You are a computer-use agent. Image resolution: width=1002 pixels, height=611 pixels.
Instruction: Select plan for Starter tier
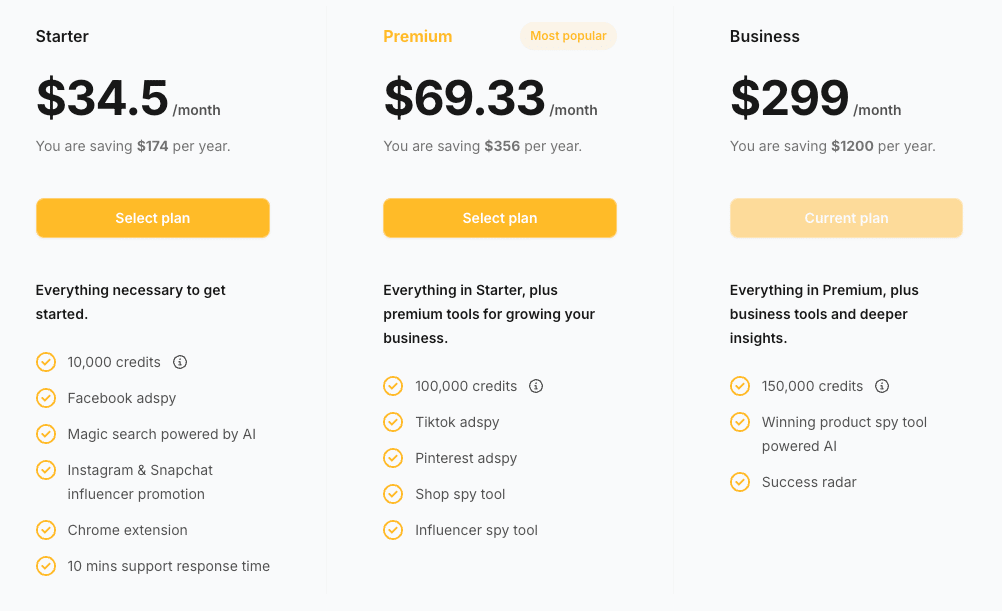click(x=153, y=218)
